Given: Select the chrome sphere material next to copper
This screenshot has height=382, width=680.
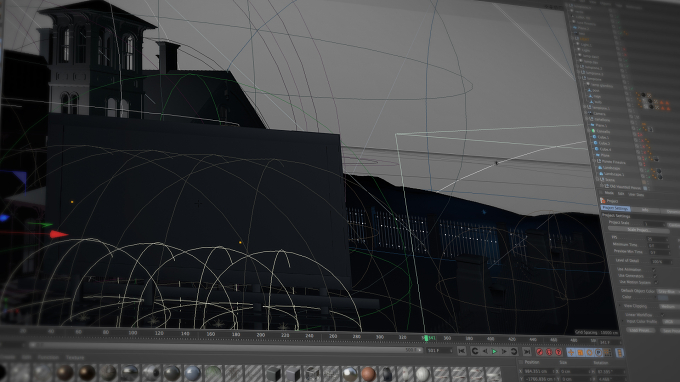Looking at the screenshot, I should coord(349,373).
